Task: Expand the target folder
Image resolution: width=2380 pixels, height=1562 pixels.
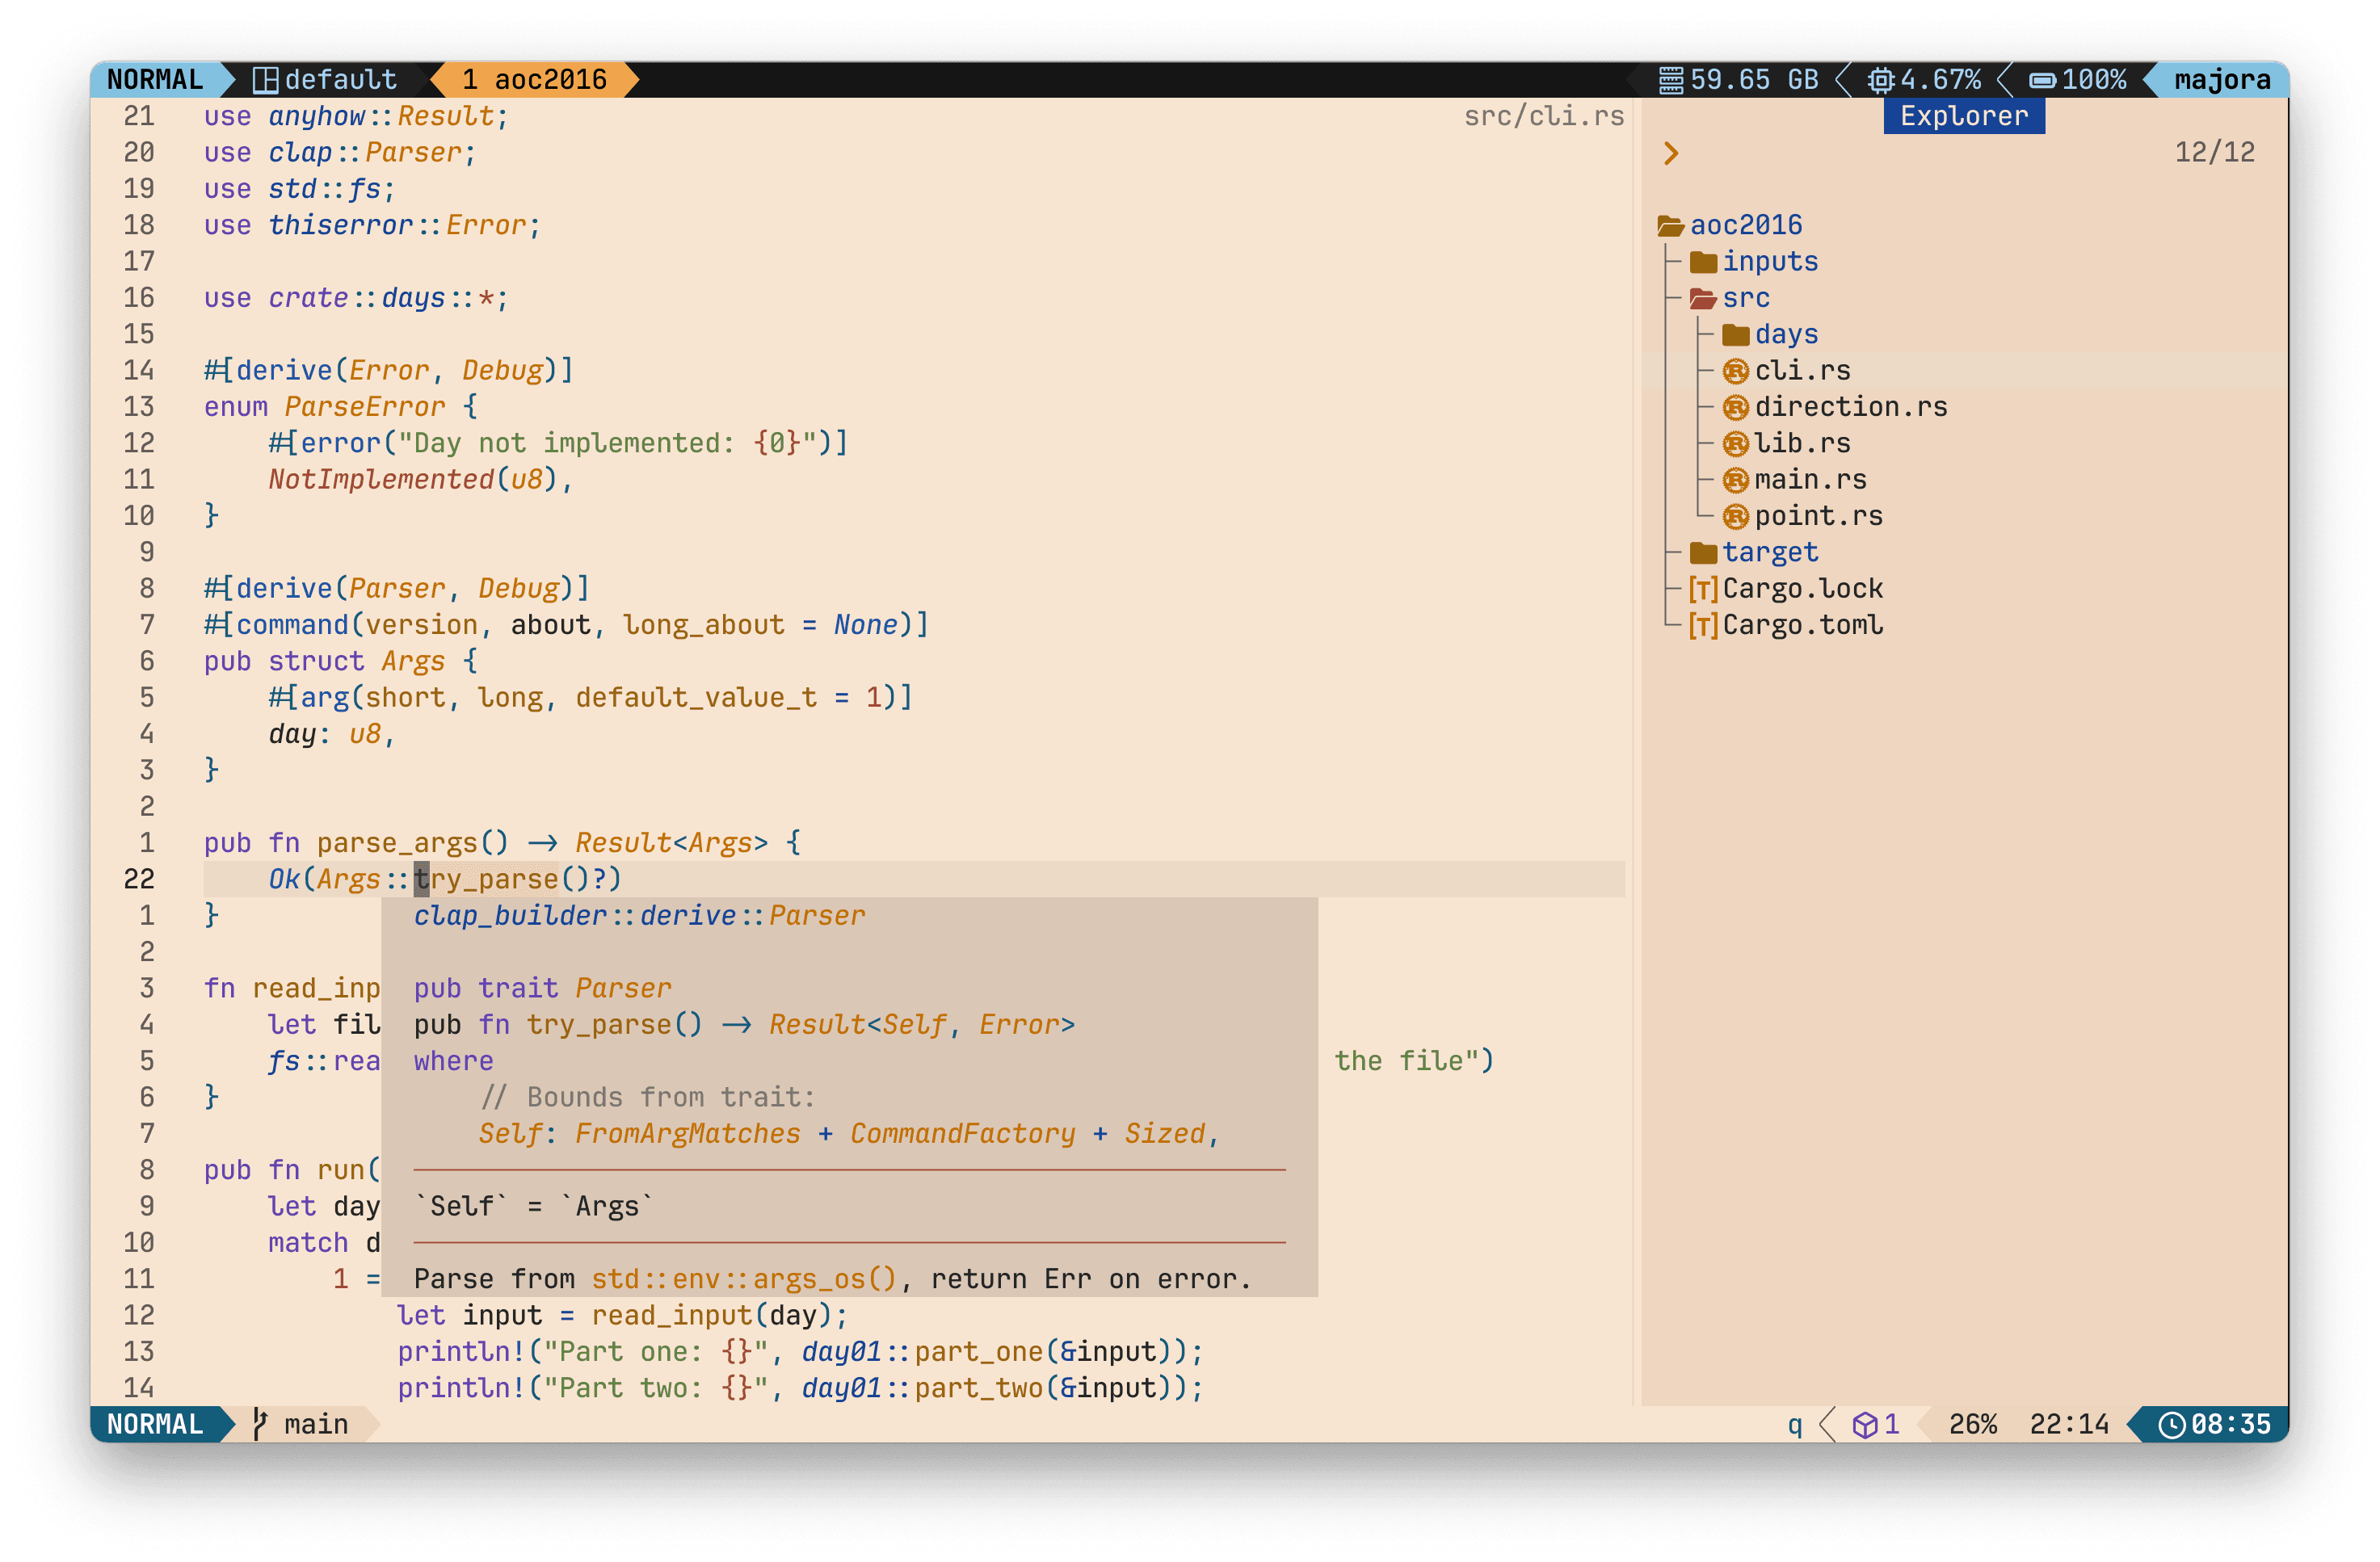Action: 1770,553
